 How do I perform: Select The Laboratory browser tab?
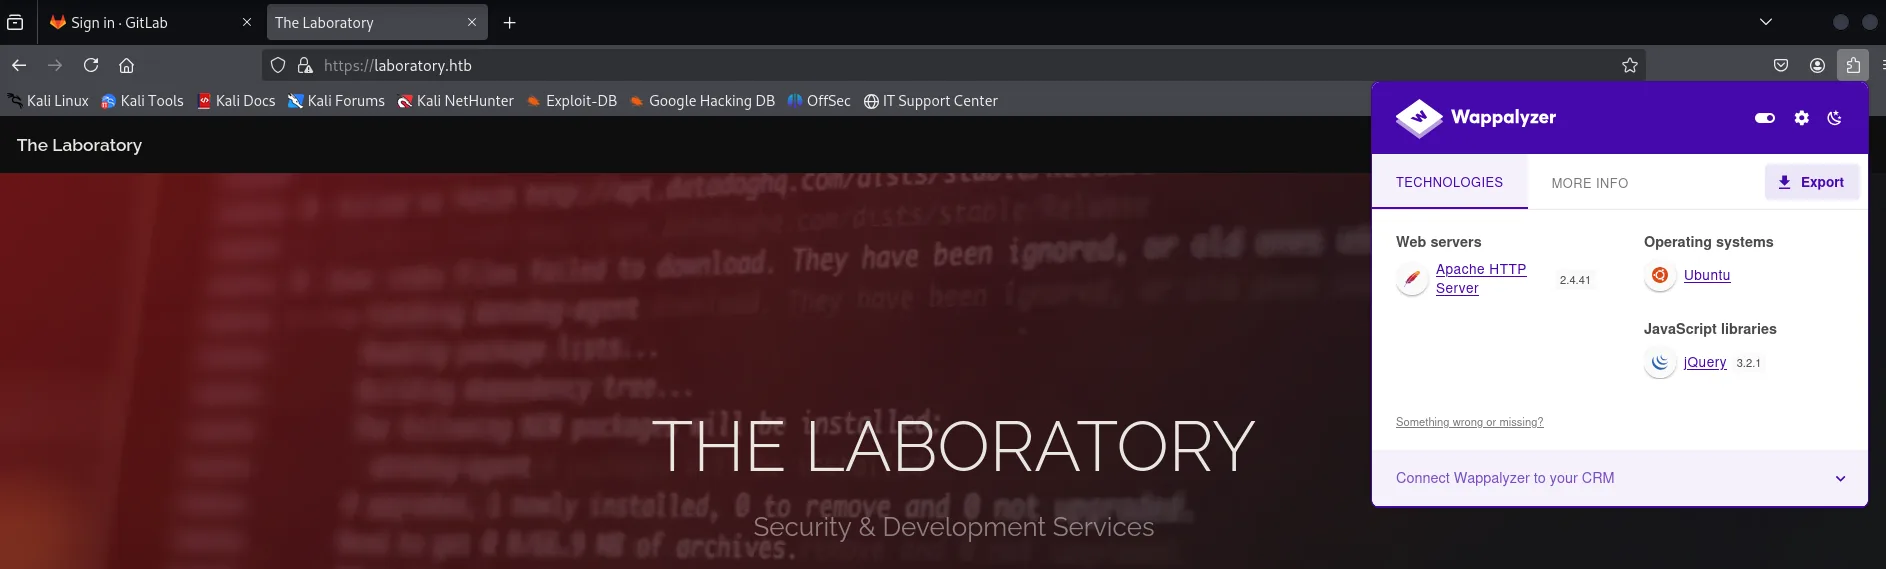coord(377,22)
